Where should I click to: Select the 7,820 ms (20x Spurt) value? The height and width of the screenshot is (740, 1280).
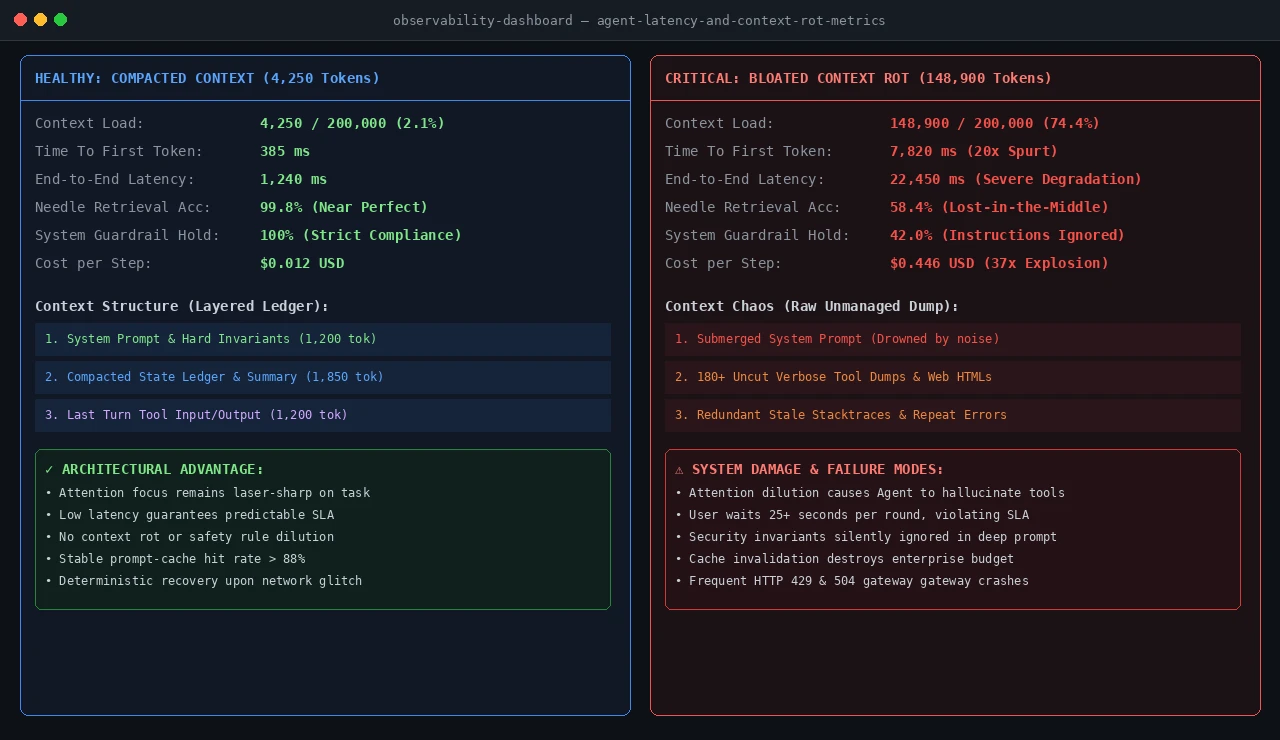point(974,151)
